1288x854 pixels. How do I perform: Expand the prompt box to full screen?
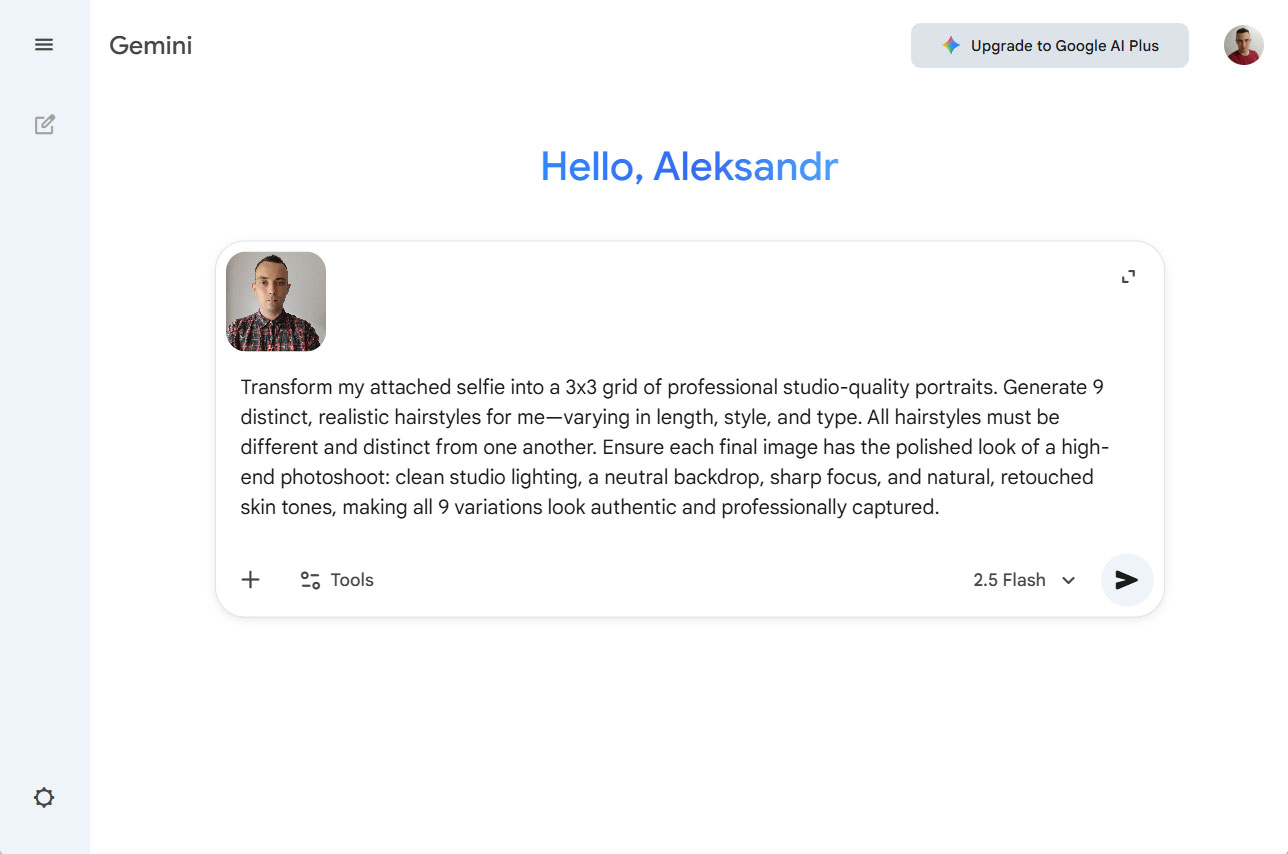pos(1128,277)
